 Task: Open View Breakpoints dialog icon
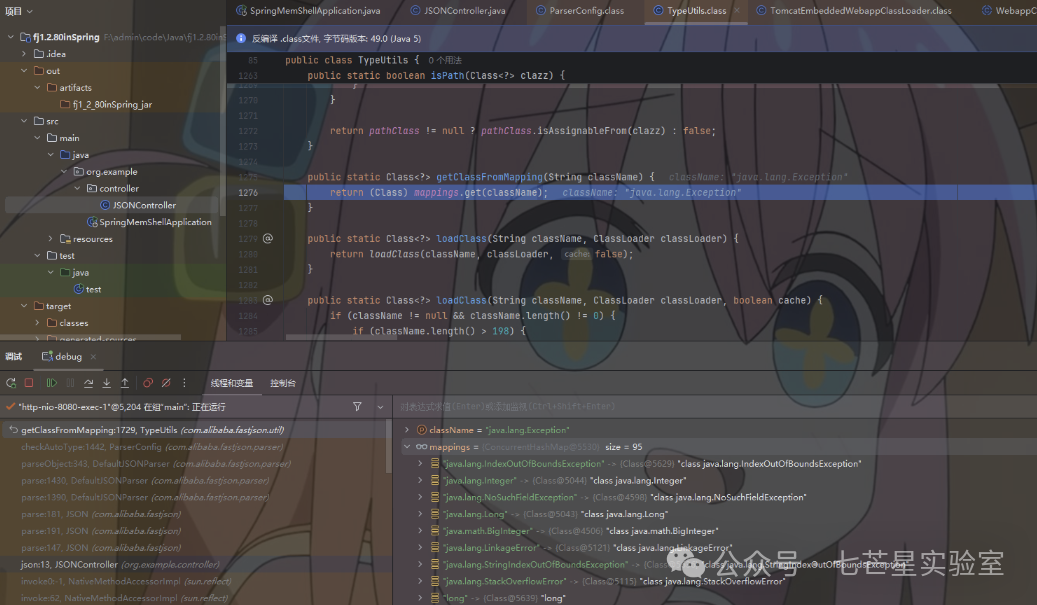[x=148, y=383]
